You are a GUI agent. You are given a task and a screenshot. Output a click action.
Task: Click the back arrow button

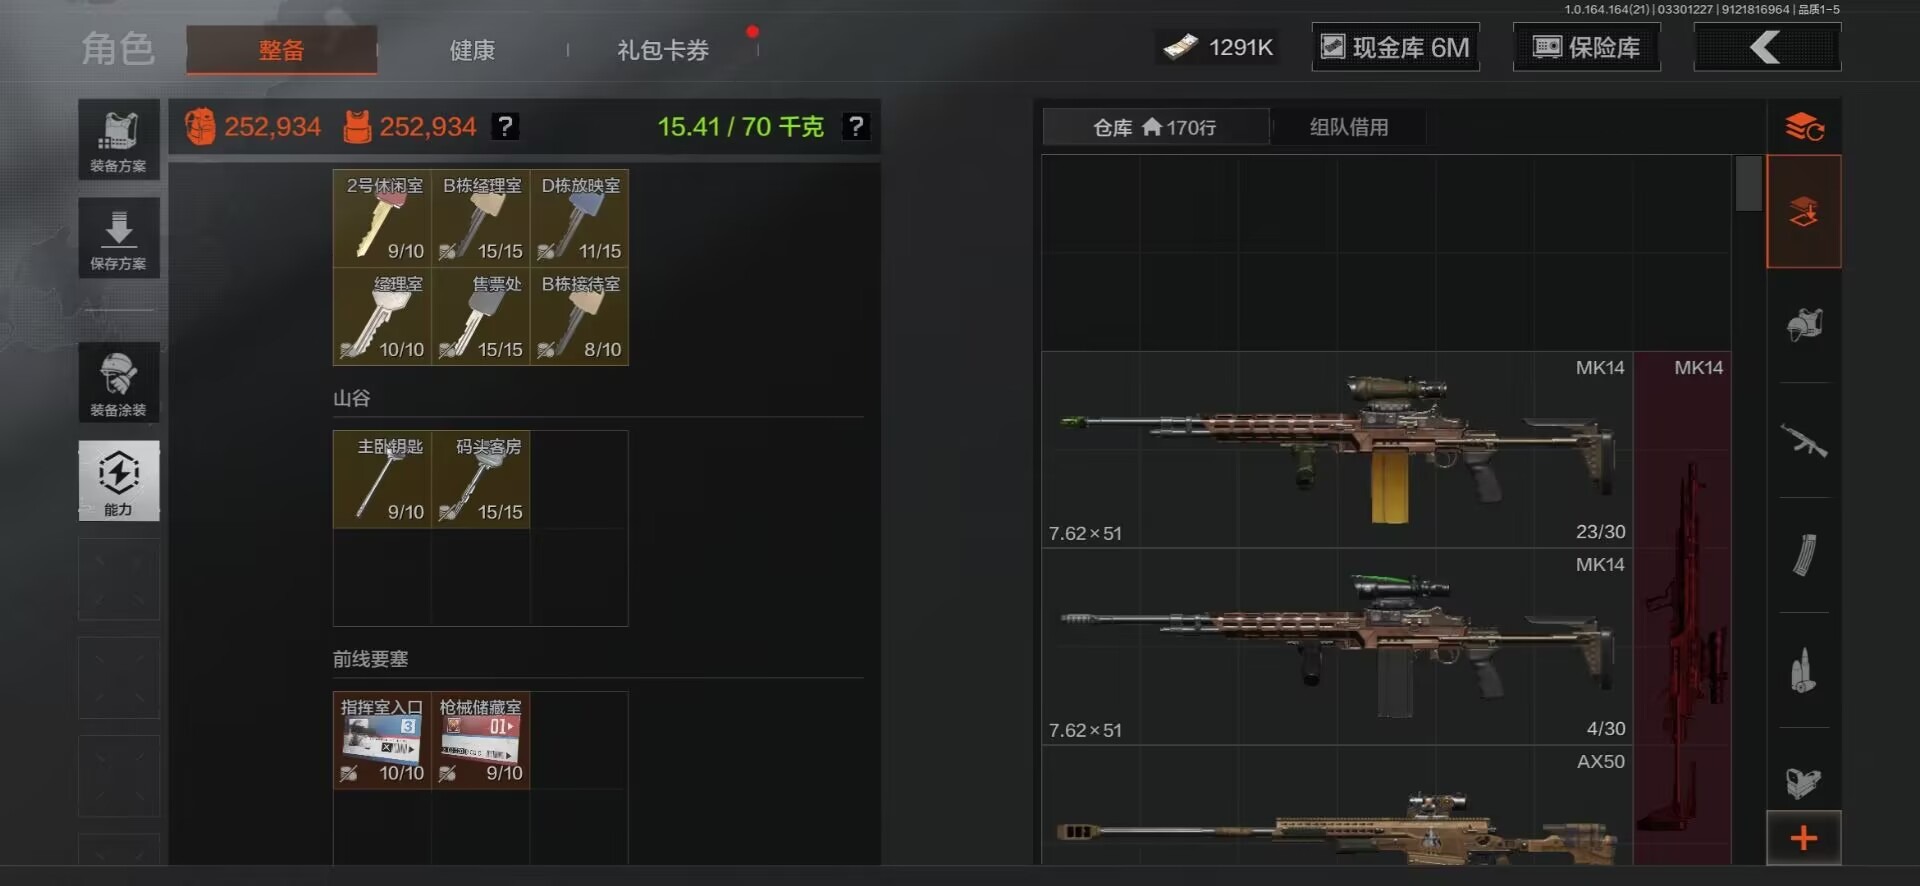(x=1767, y=47)
